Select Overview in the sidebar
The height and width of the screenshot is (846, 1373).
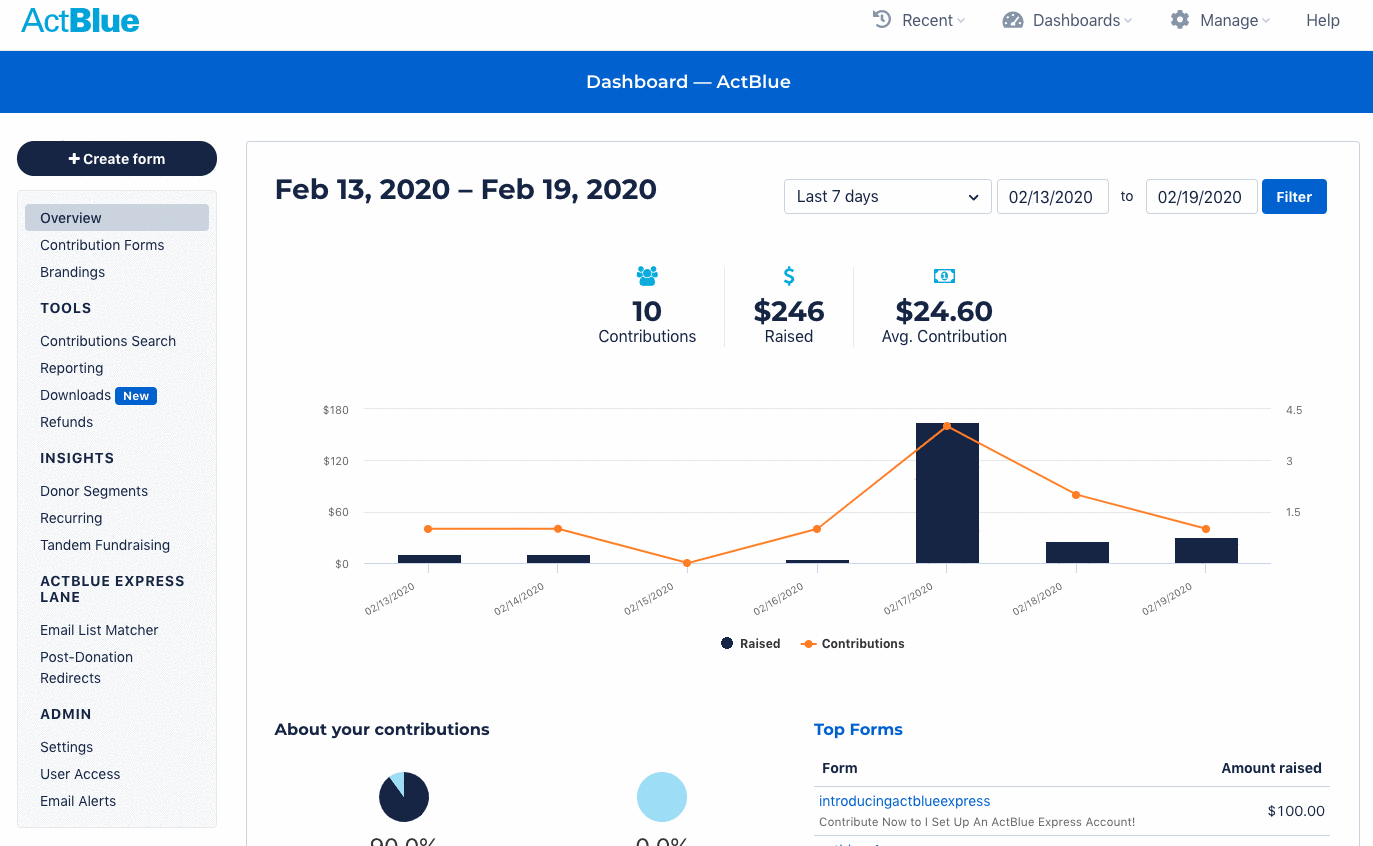117,218
